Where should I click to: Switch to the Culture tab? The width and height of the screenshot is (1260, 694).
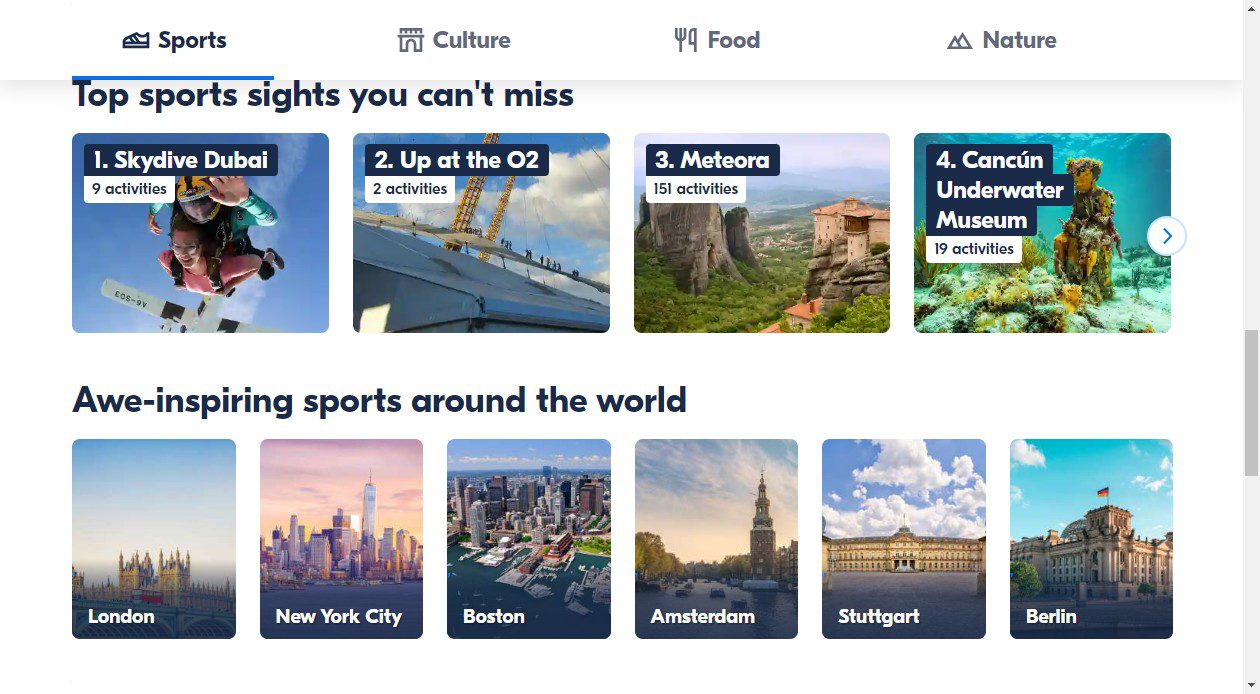click(x=471, y=41)
